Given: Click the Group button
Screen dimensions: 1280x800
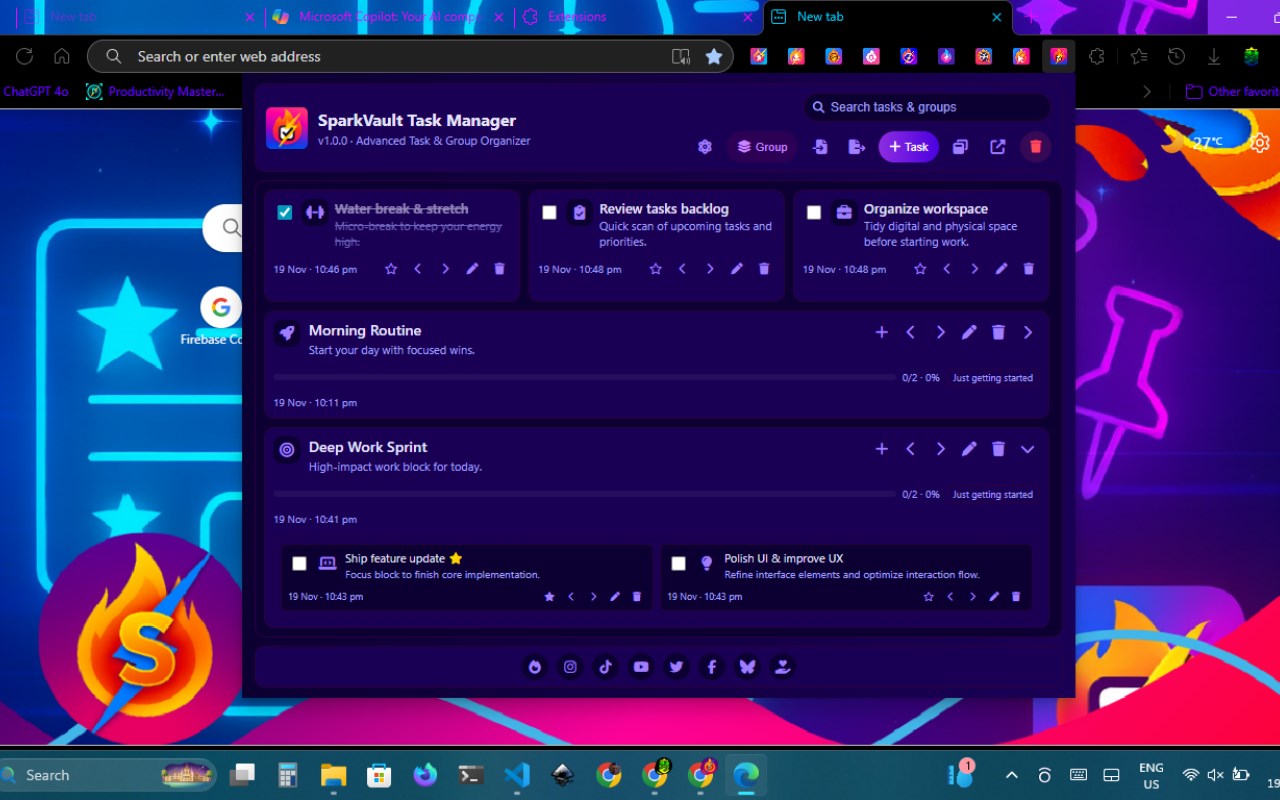Looking at the screenshot, I should tap(762, 147).
